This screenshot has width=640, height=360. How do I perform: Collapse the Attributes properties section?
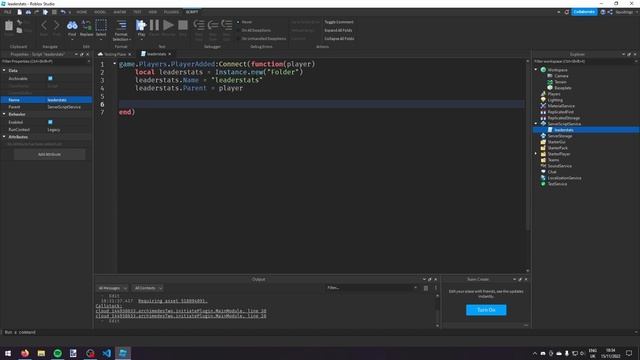pos(4,137)
